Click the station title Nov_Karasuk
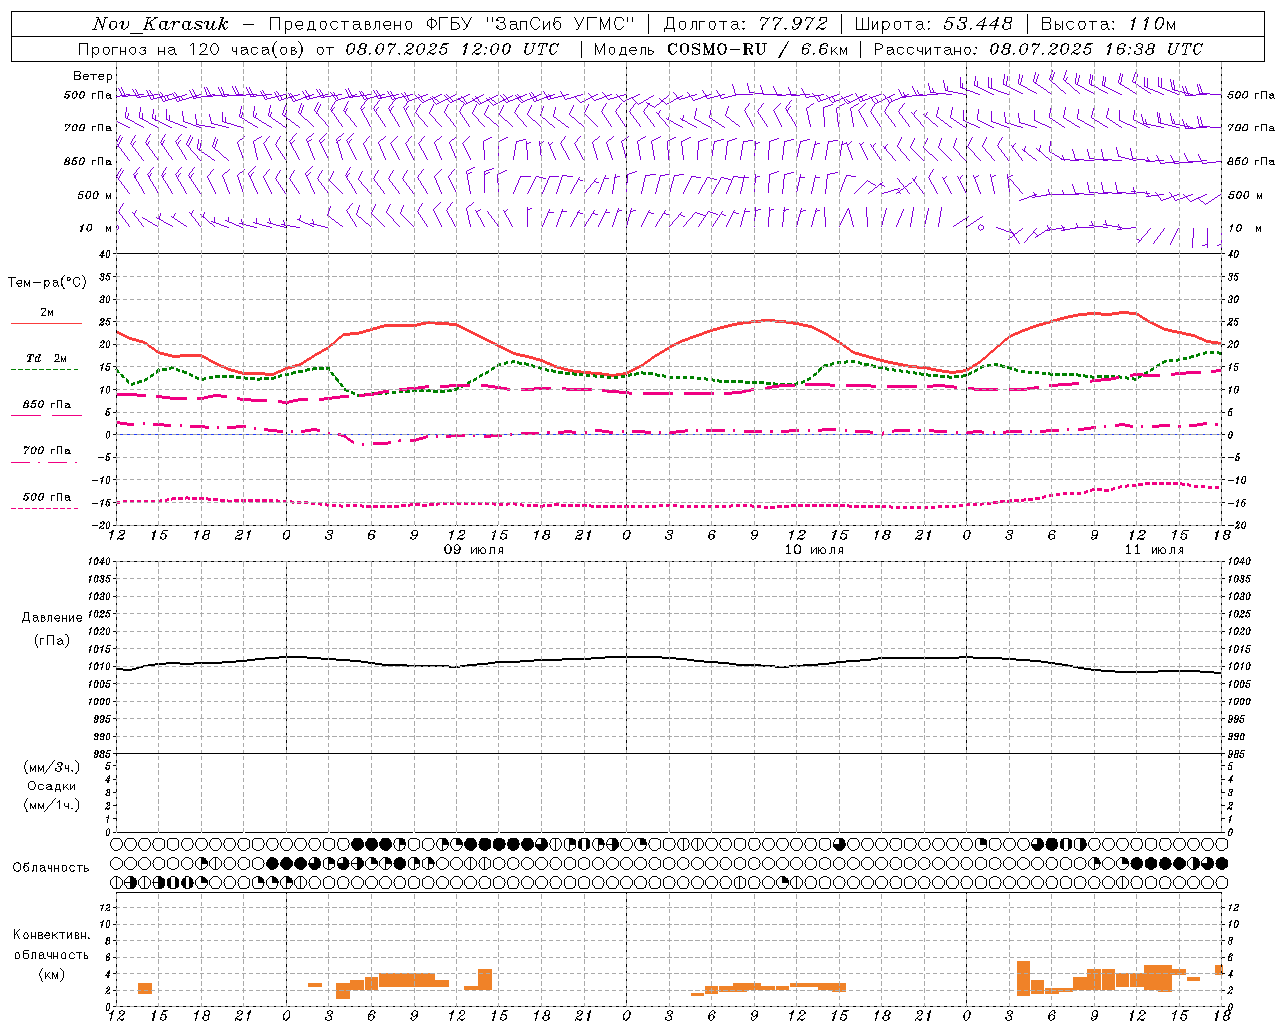Screen dimensions: 1280x1024 [x=160, y=24]
